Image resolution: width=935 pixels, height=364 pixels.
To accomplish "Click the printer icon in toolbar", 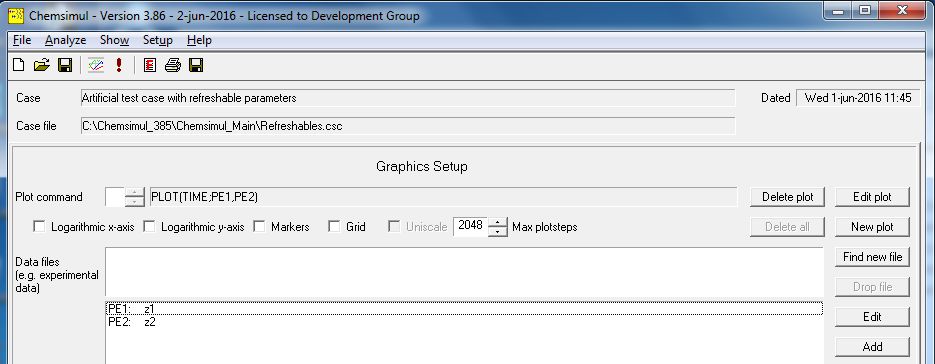I will [x=172, y=65].
